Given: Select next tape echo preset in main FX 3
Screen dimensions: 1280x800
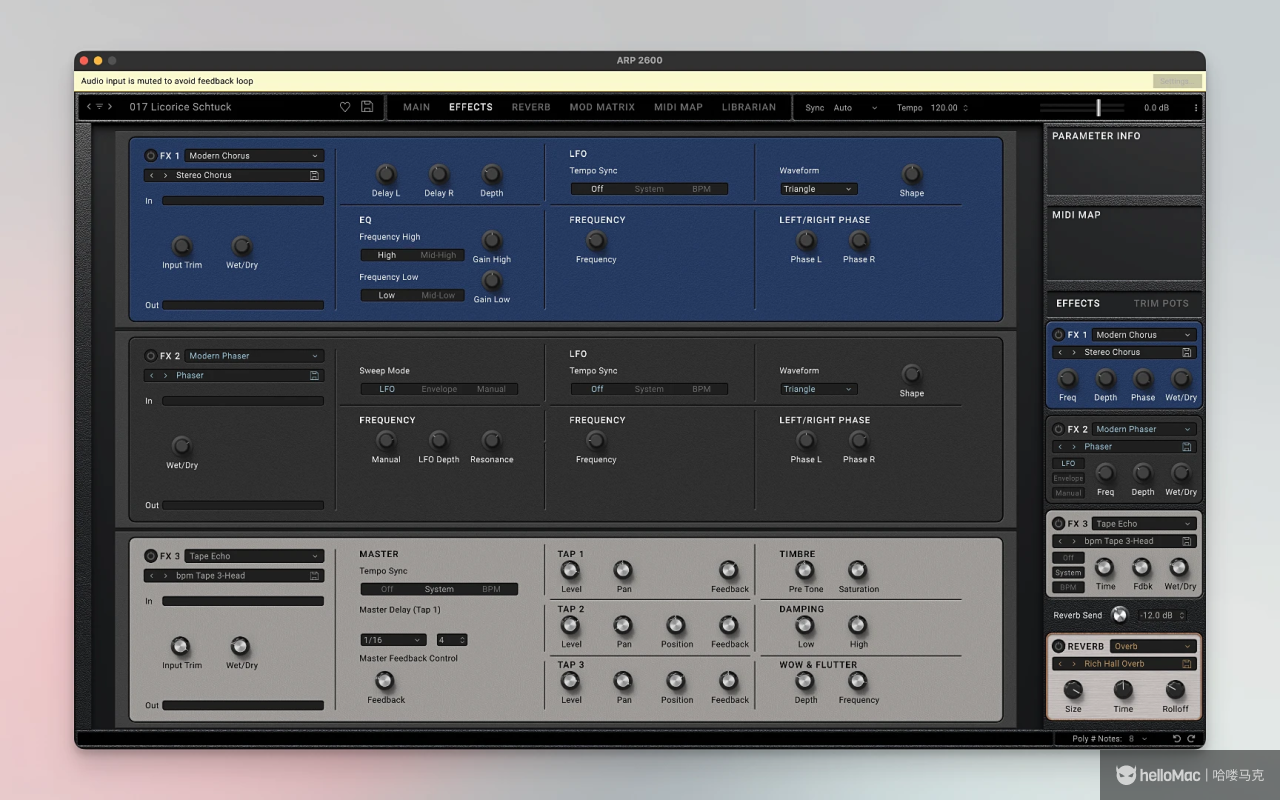Looking at the screenshot, I should point(165,576).
